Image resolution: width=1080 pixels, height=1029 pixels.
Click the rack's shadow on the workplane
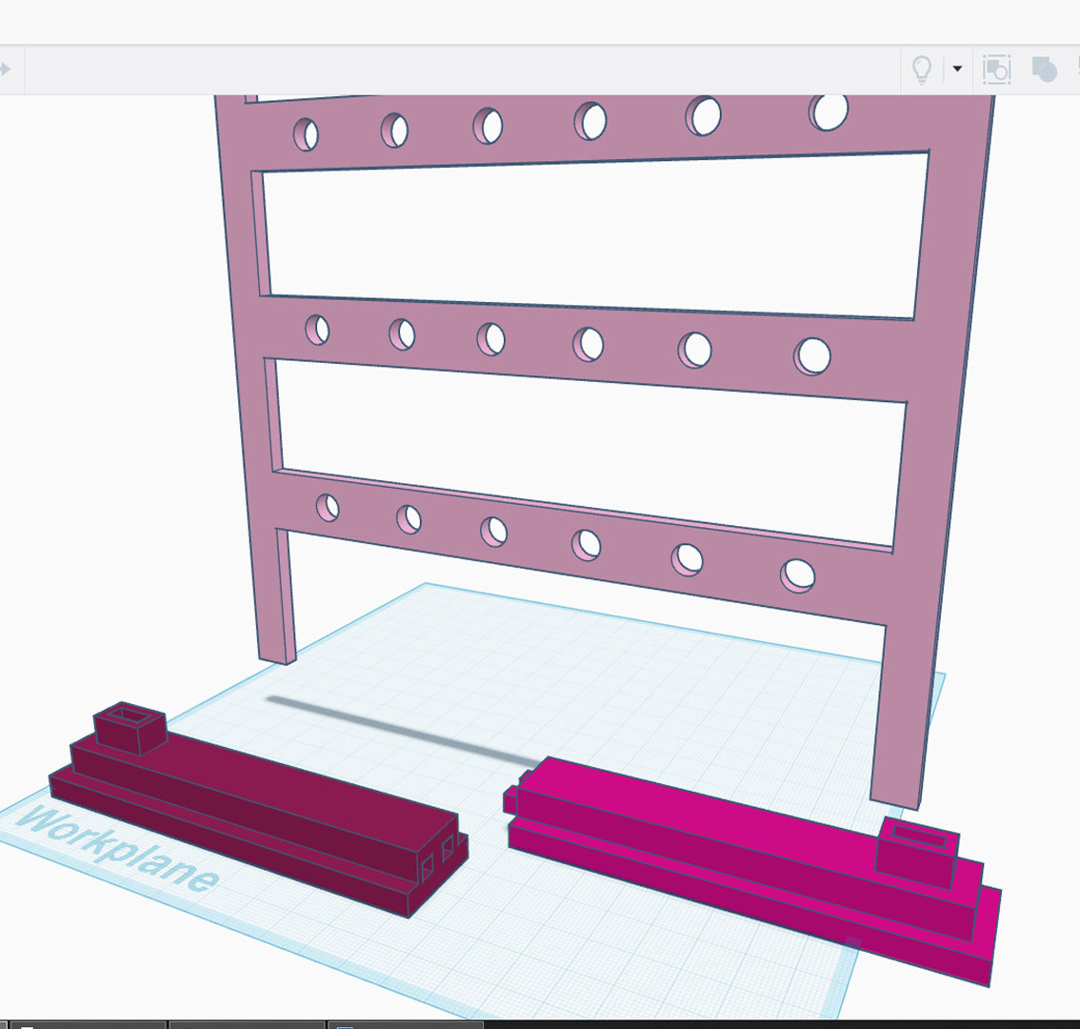pos(400,723)
